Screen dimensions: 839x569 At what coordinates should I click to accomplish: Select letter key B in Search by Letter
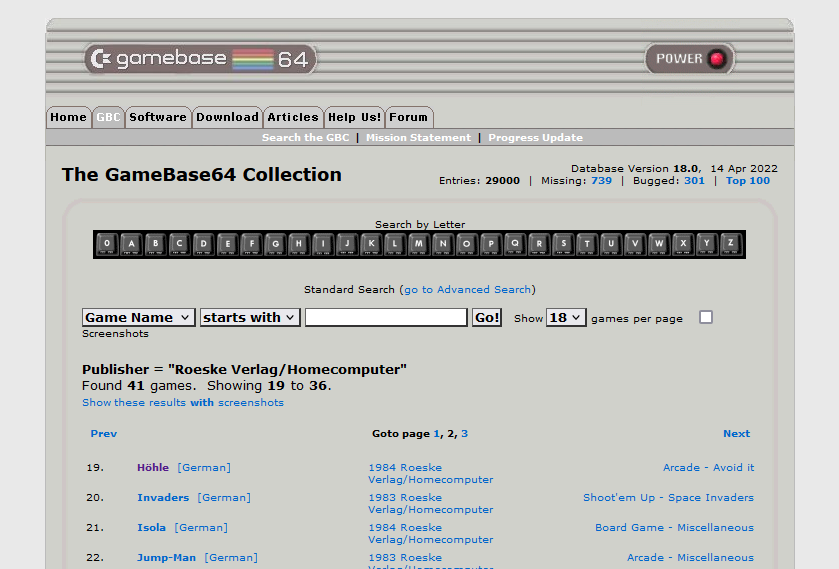click(x=155, y=244)
